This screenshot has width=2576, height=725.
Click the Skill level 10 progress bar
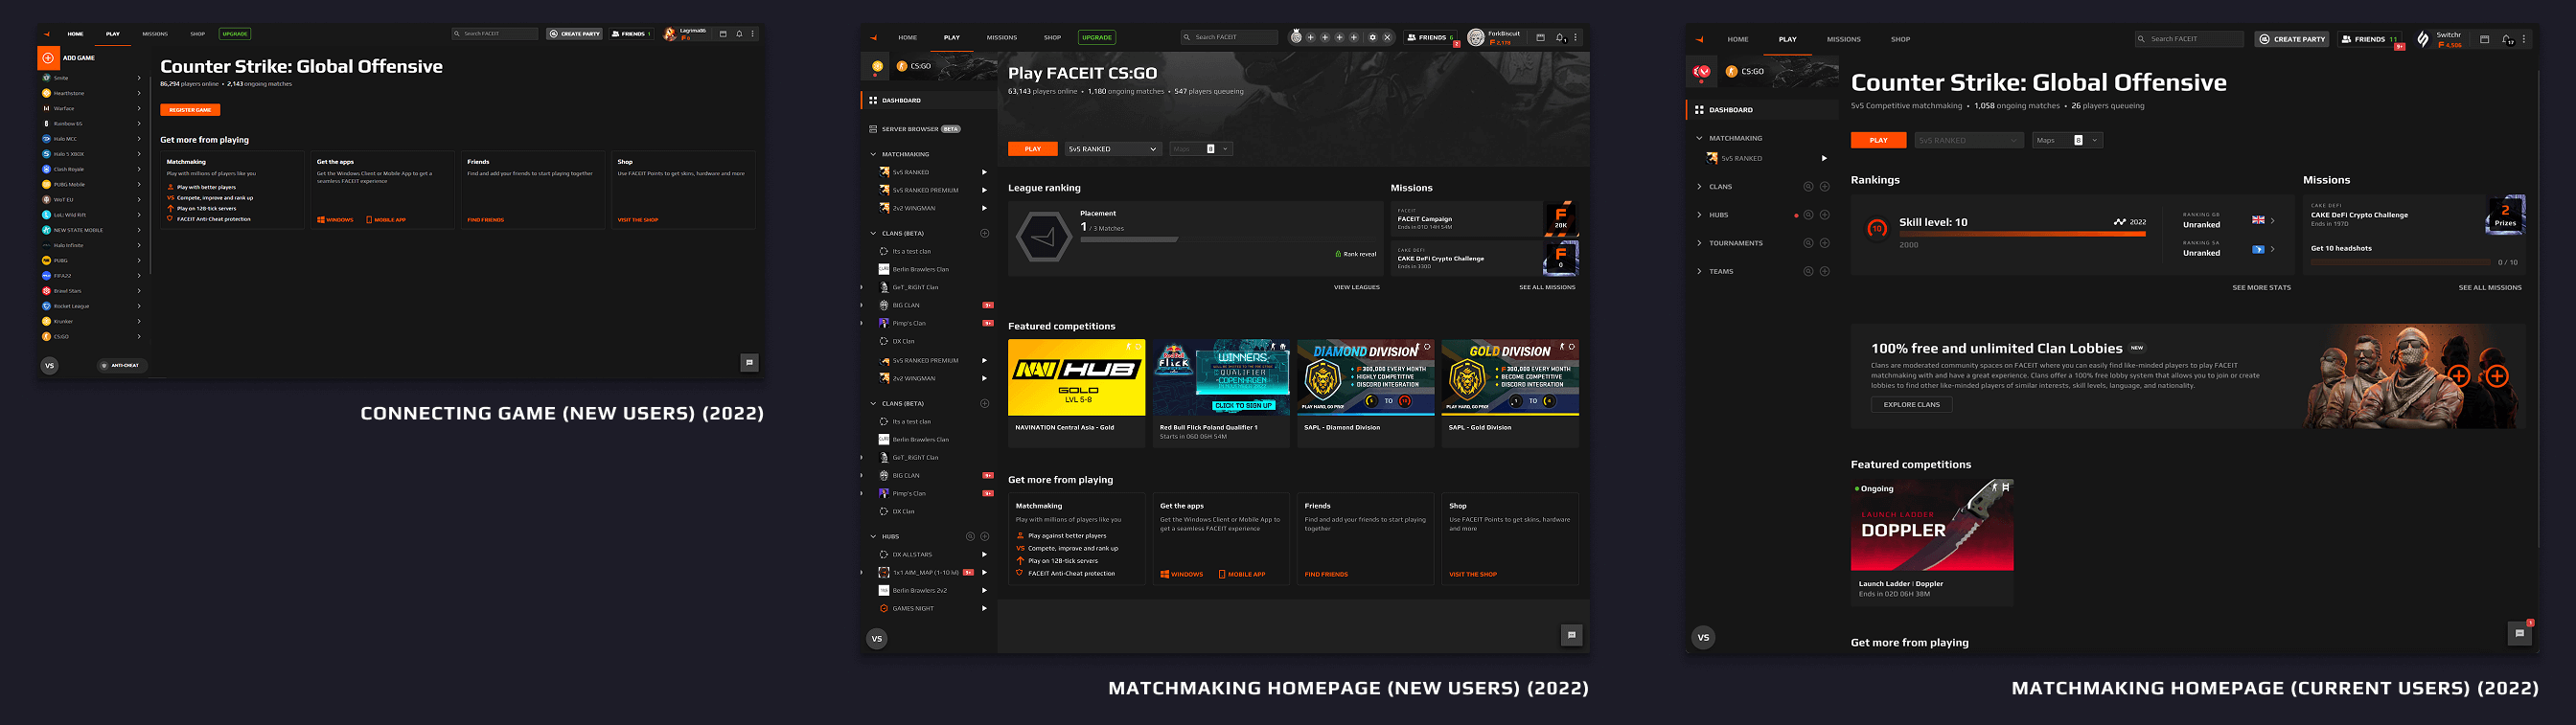tap(2022, 234)
